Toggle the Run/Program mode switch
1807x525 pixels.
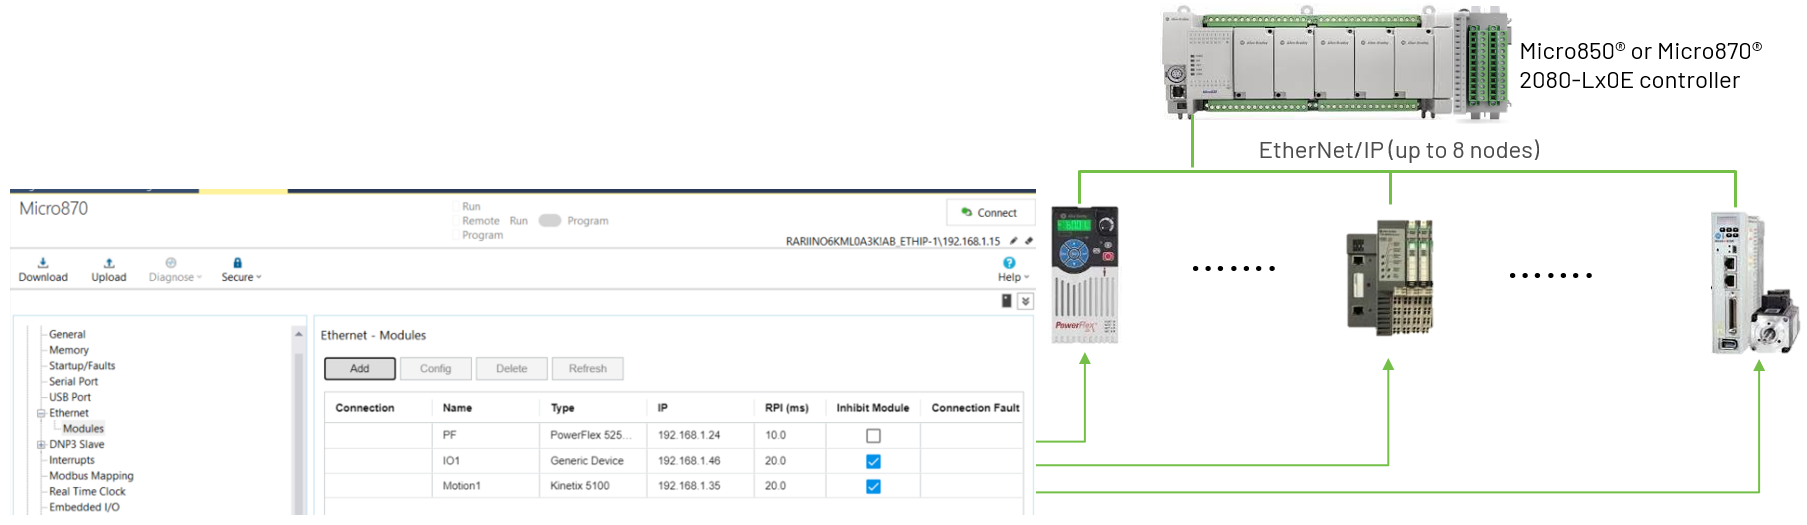click(549, 220)
